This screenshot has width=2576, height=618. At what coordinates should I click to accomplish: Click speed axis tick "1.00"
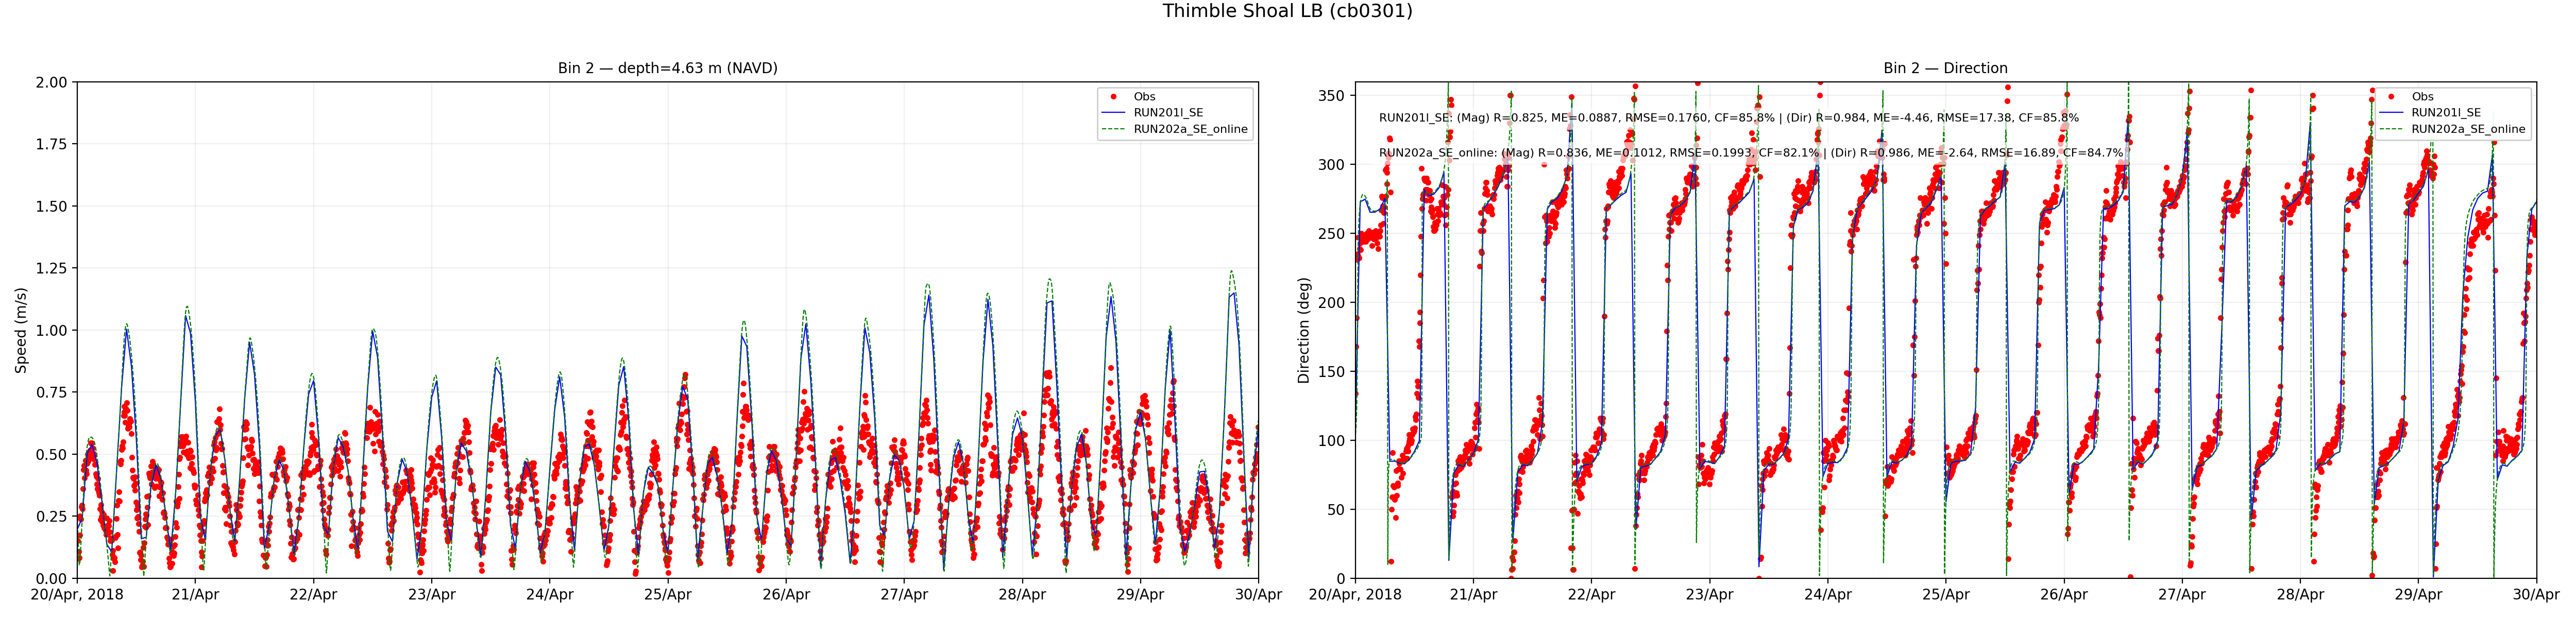point(51,330)
